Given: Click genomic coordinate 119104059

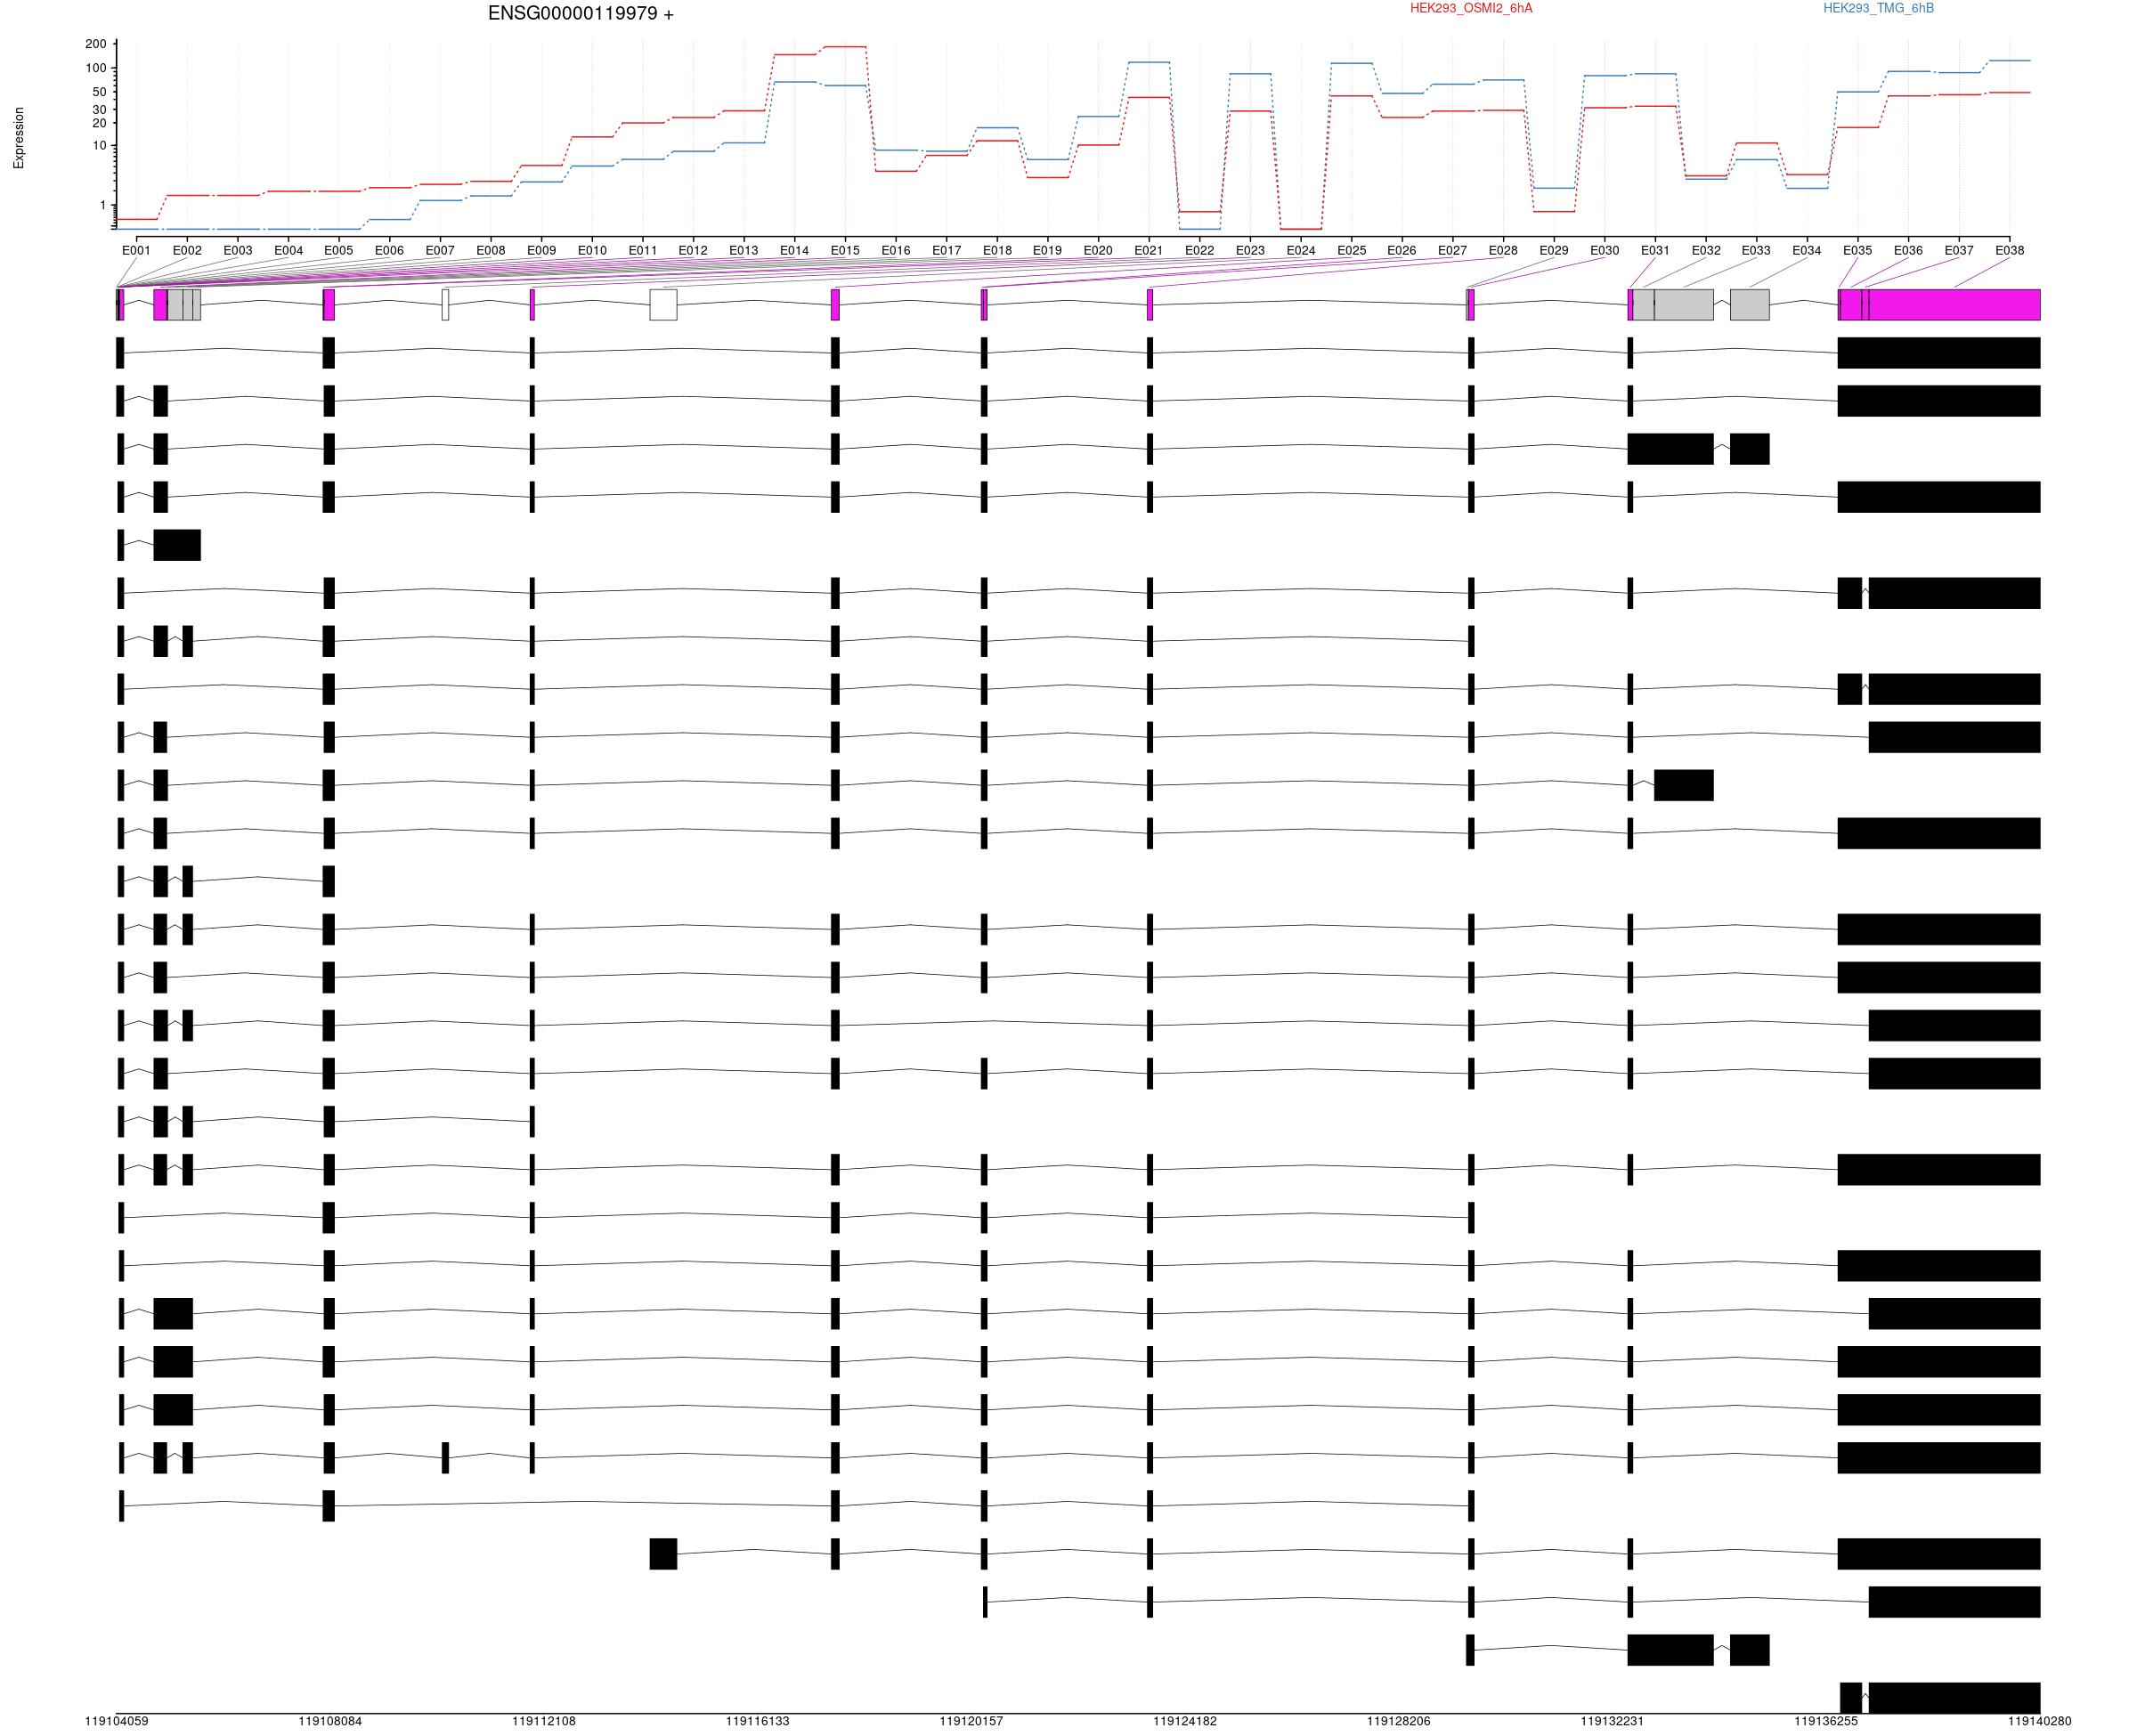Looking at the screenshot, I should 117,1722.
